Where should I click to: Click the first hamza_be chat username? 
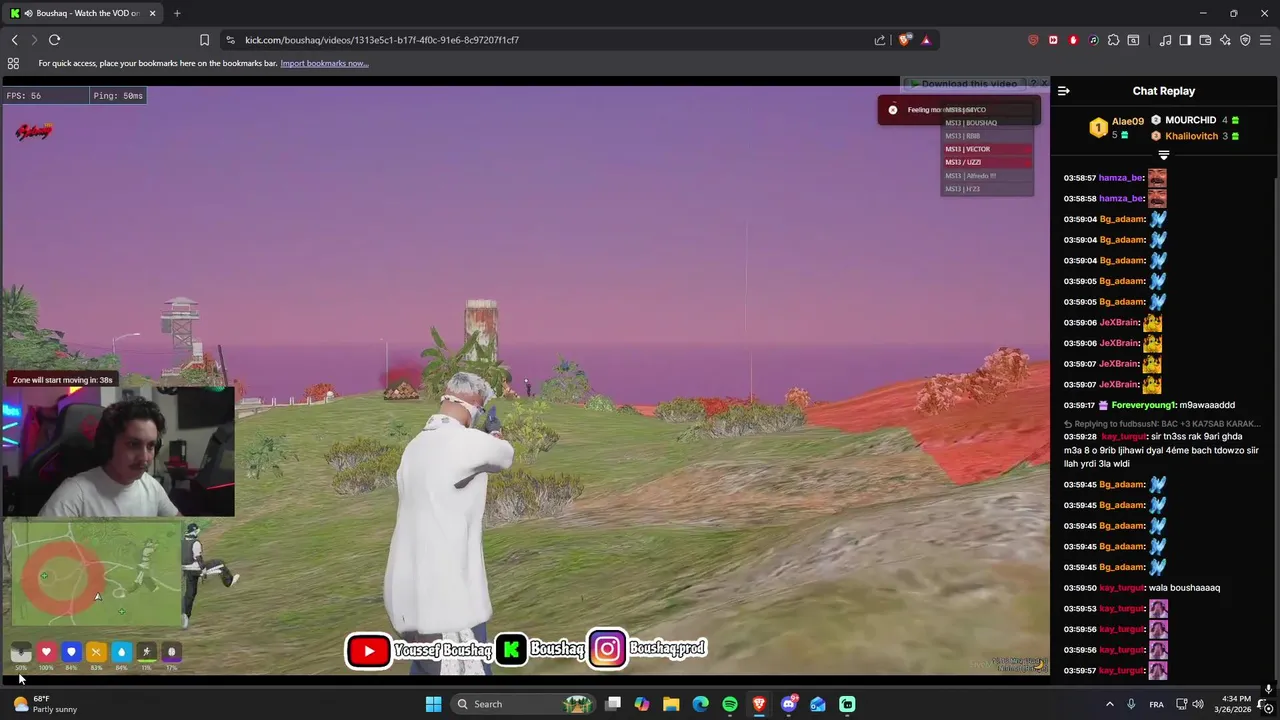[1120, 178]
